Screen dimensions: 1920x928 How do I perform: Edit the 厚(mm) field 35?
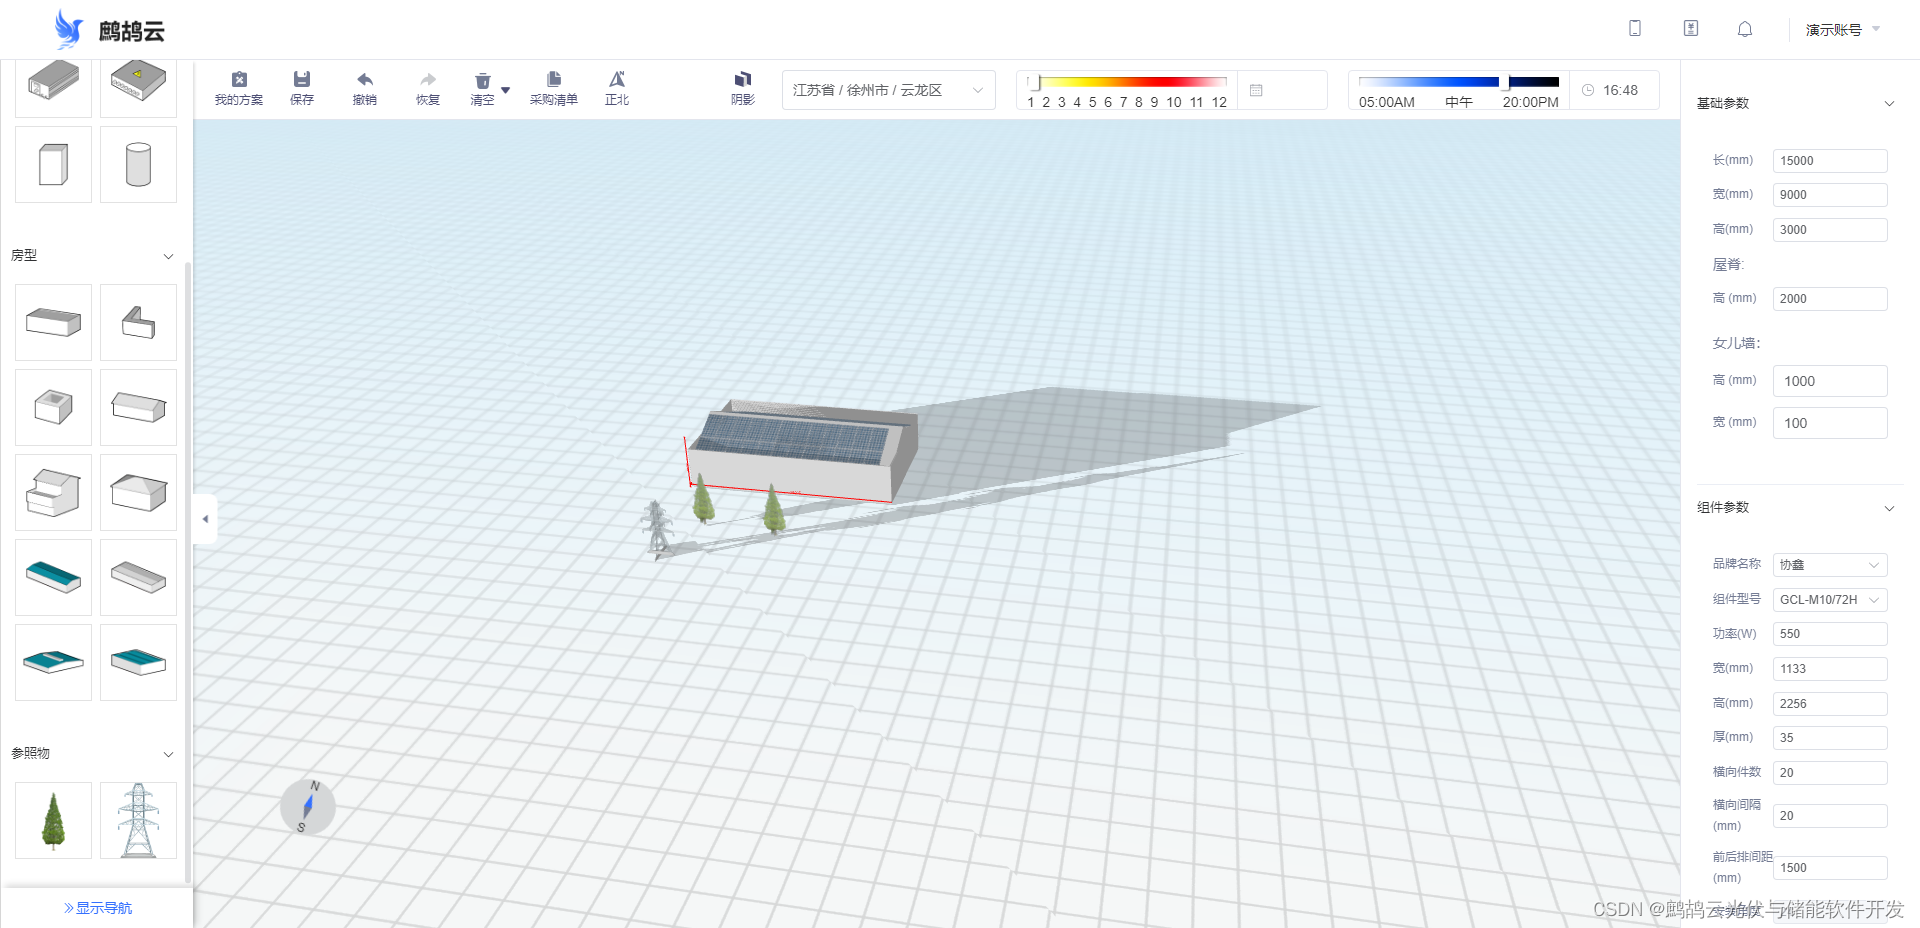[1830, 738]
